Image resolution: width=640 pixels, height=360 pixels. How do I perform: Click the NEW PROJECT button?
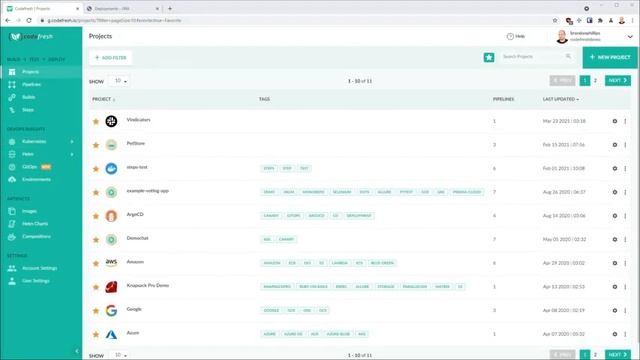(x=610, y=58)
